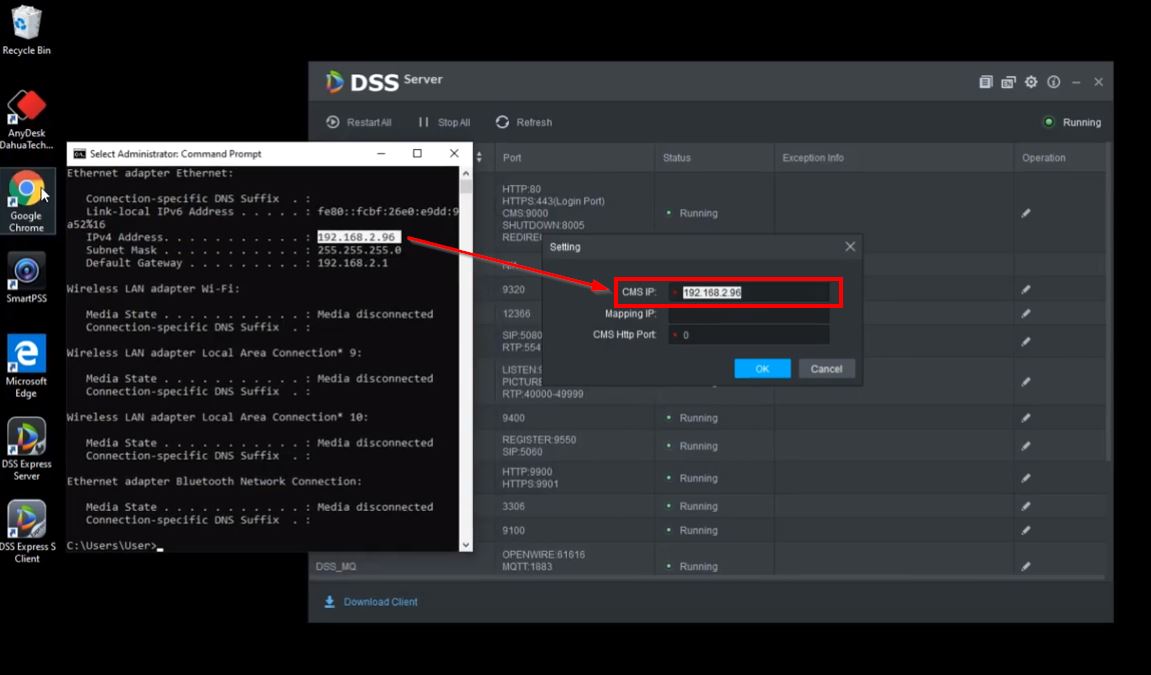Open the log viewer icon in title bar
This screenshot has height=675, width=1151.
(986, 82)
